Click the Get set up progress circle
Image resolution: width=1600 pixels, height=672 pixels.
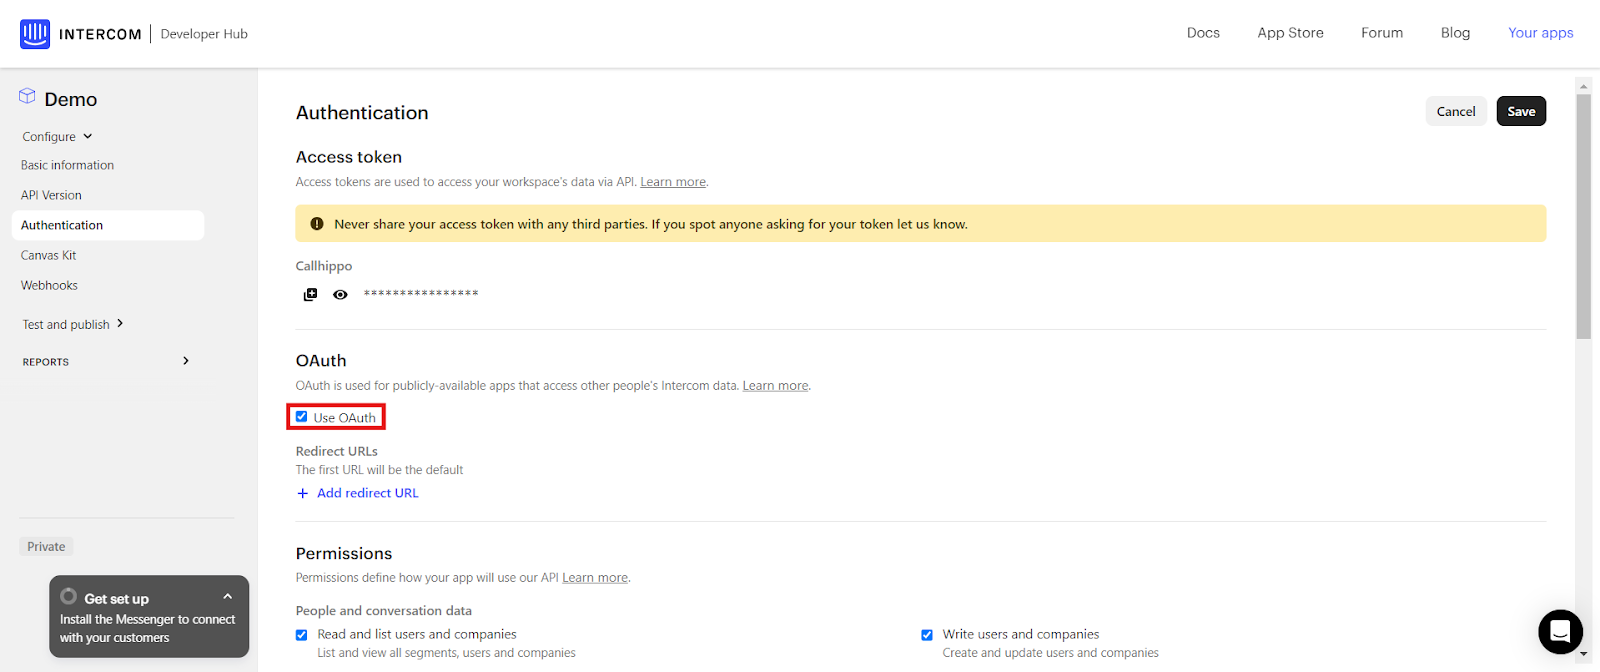(x=69, y=597)
